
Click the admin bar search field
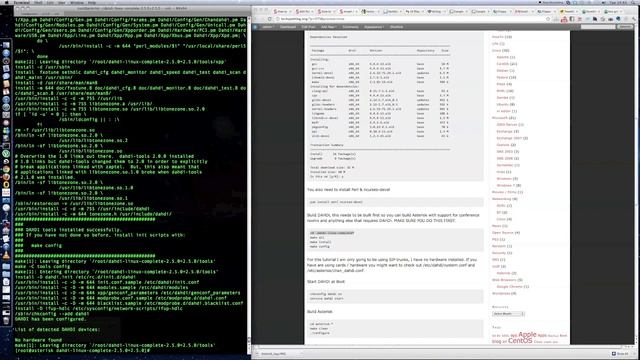click(598, 27)
